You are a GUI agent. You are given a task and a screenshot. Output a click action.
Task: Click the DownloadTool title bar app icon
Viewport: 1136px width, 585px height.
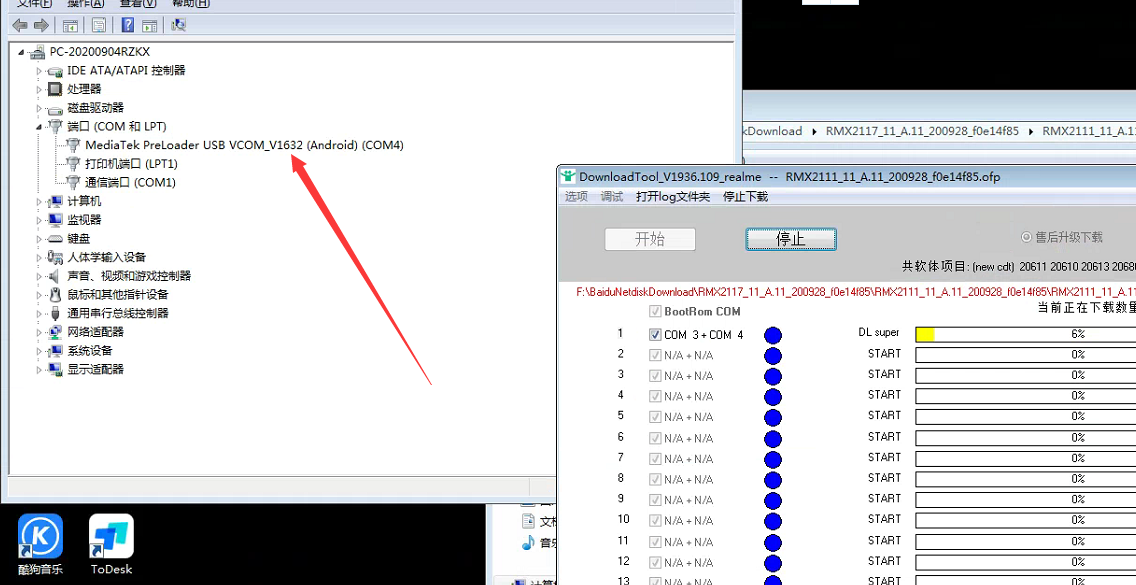point(569,176)
